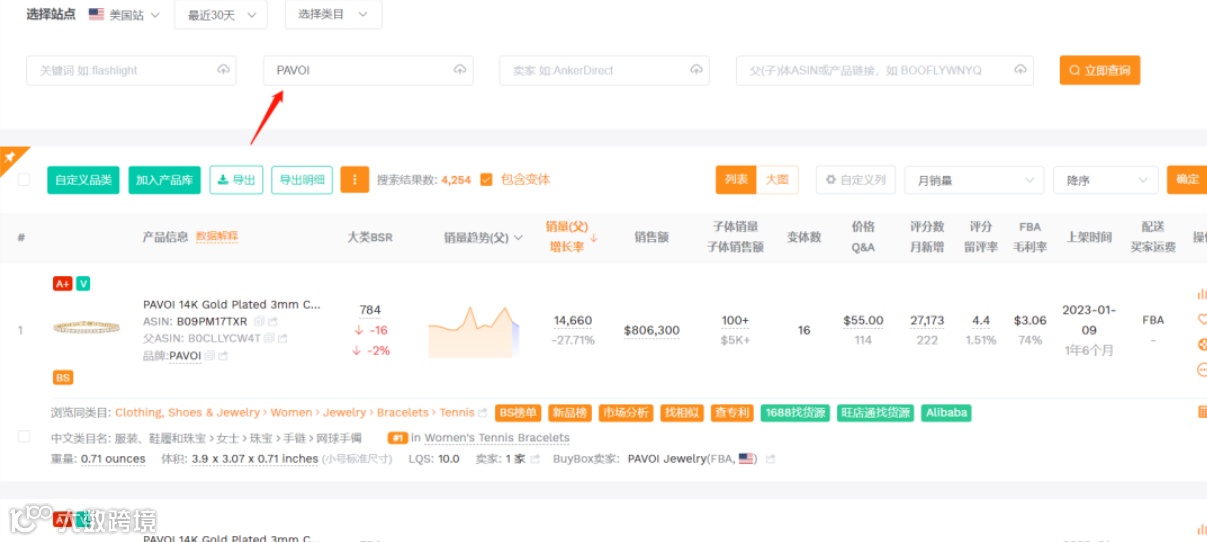The height and width of the screenshot is (542, 1207).
Task: Click the 自定义列 custom columns button
Action: pyautogui.click(x=855, y=180)
